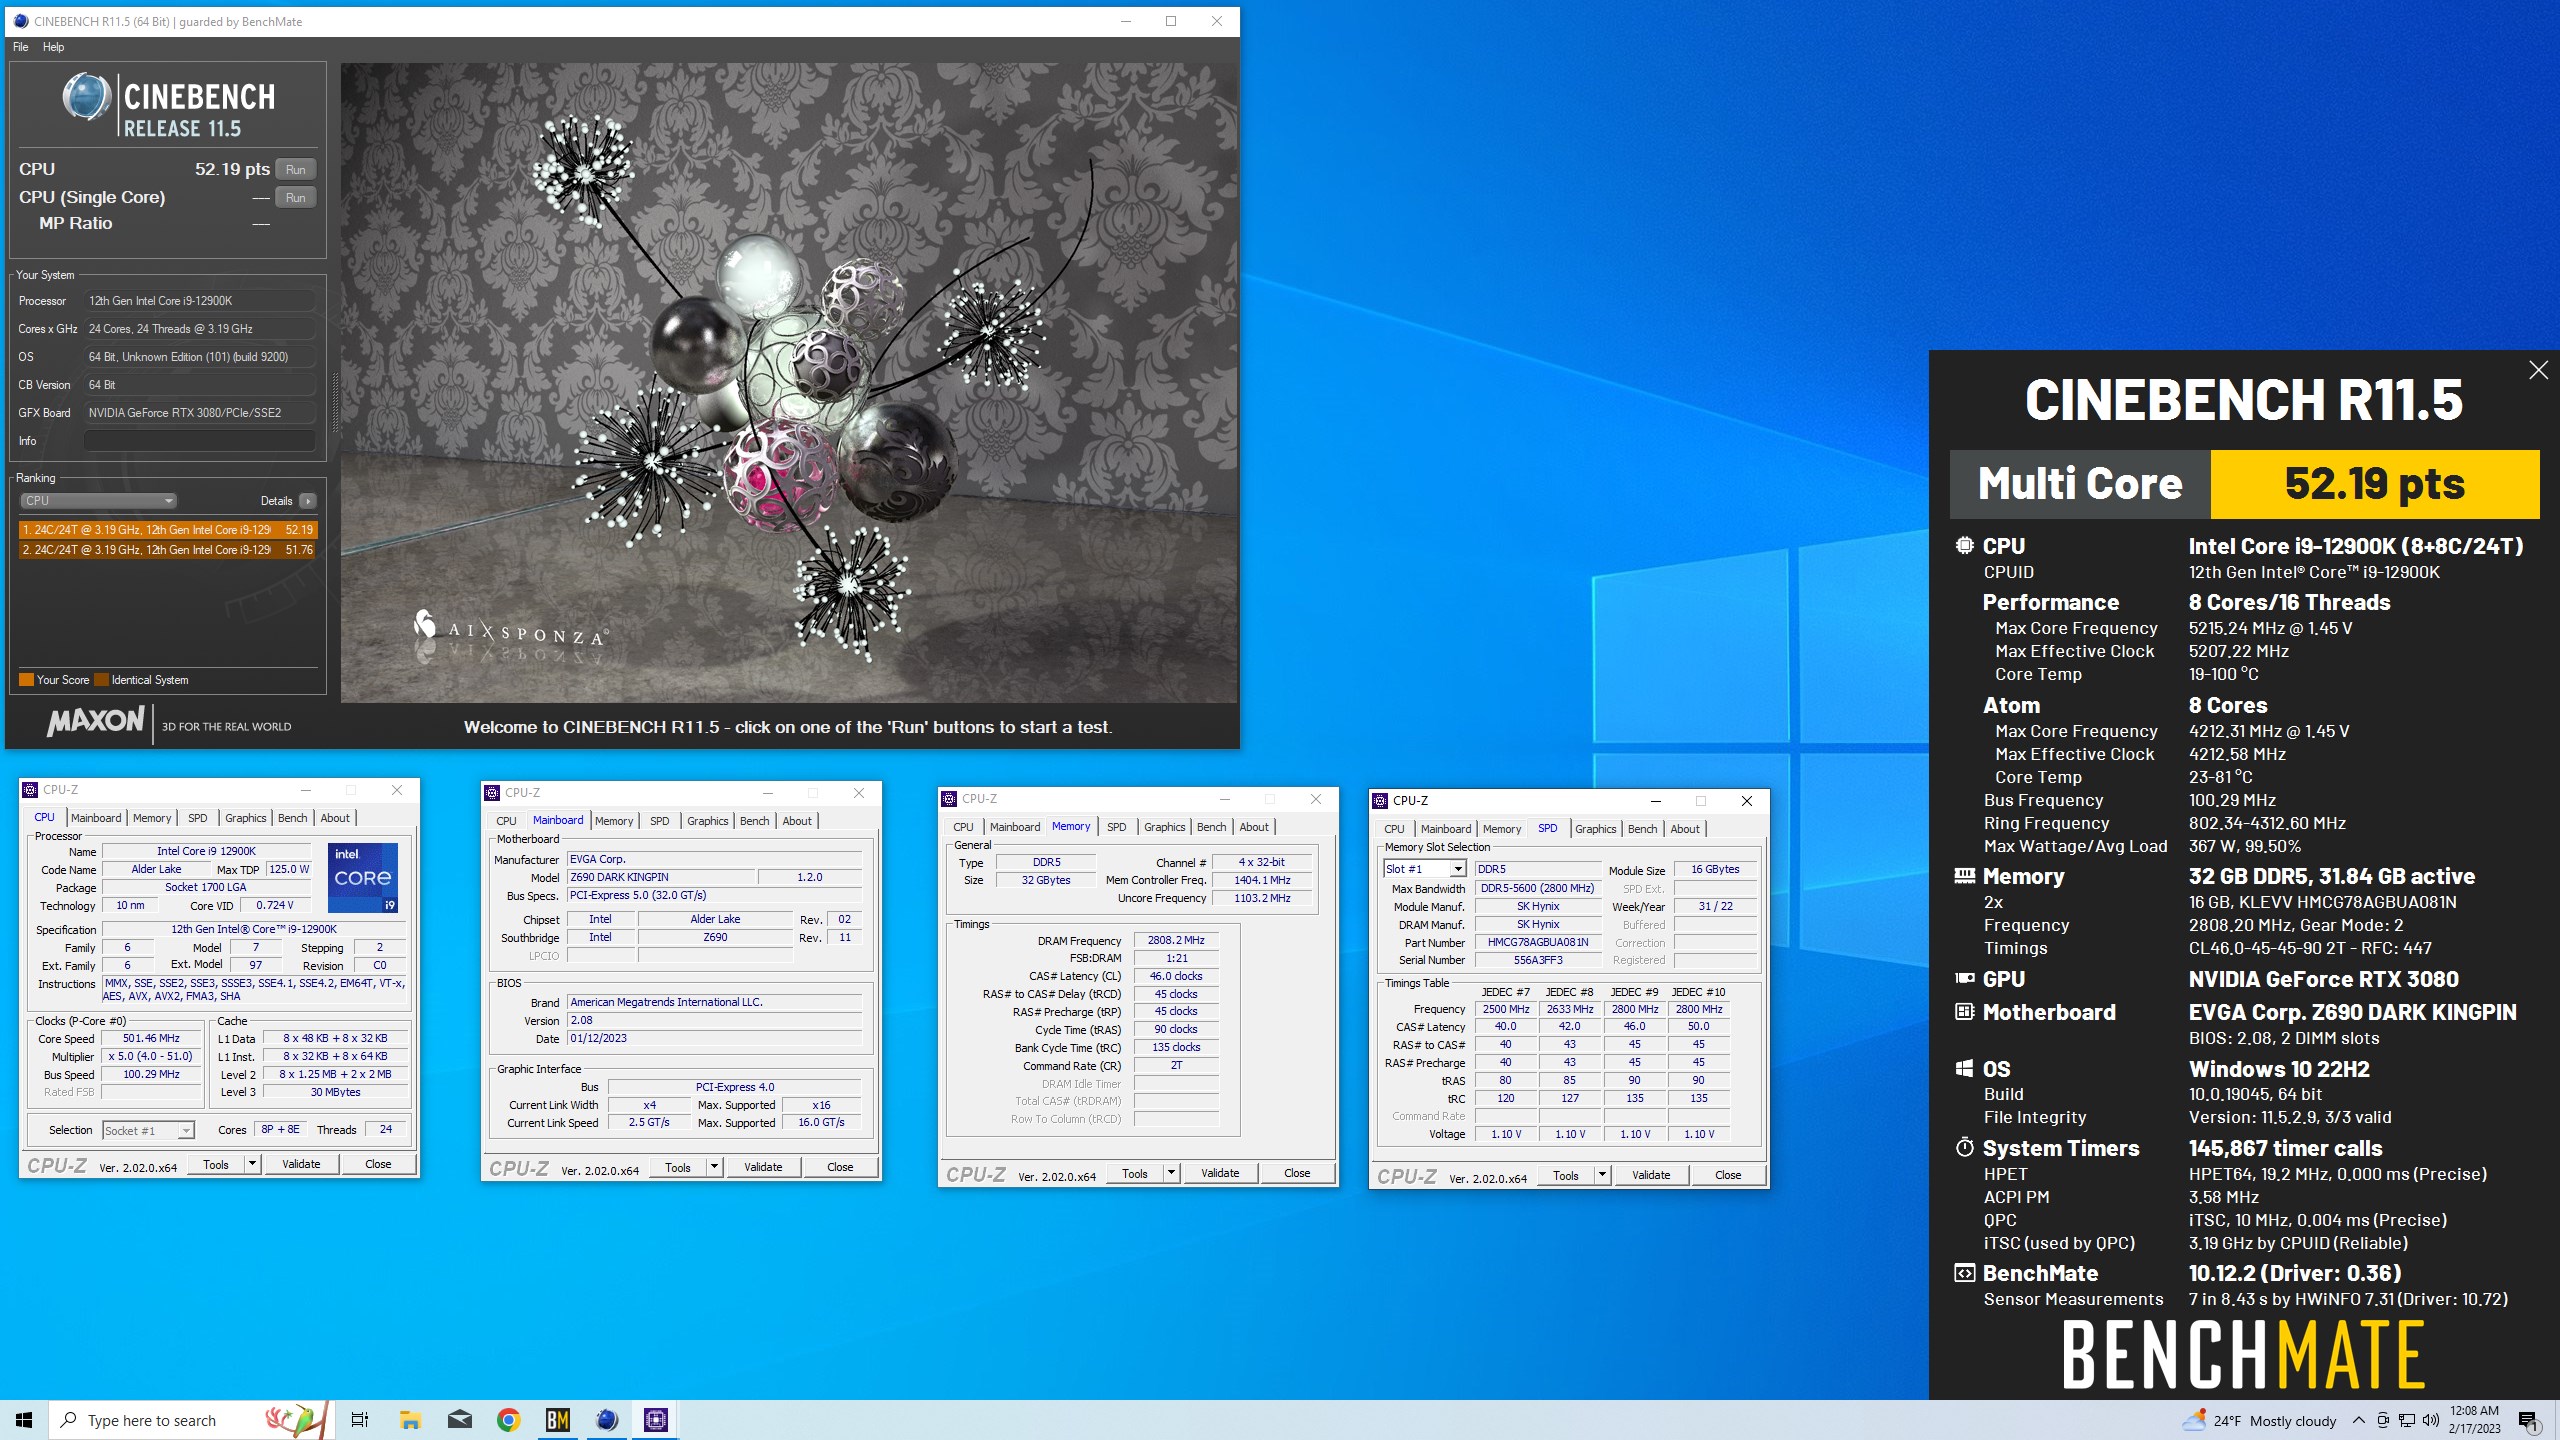
Task: Click the Info input field in Your System
Action: click(200, 441)
